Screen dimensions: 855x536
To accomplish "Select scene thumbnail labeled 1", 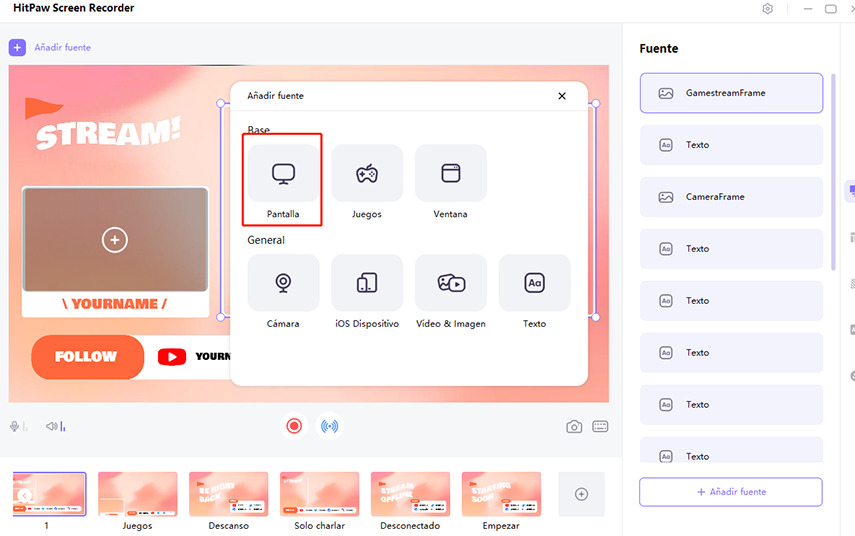I will pos(49,494).
